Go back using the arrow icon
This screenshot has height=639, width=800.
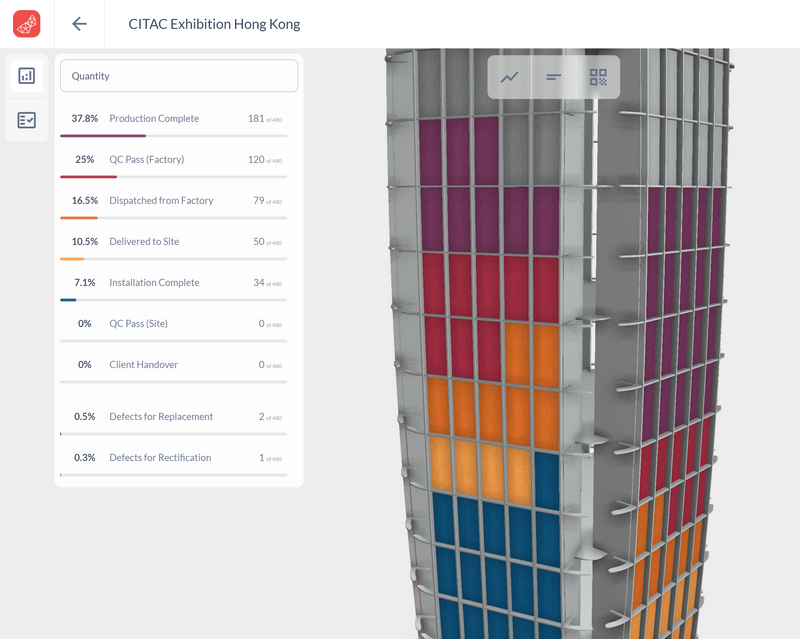79,24
